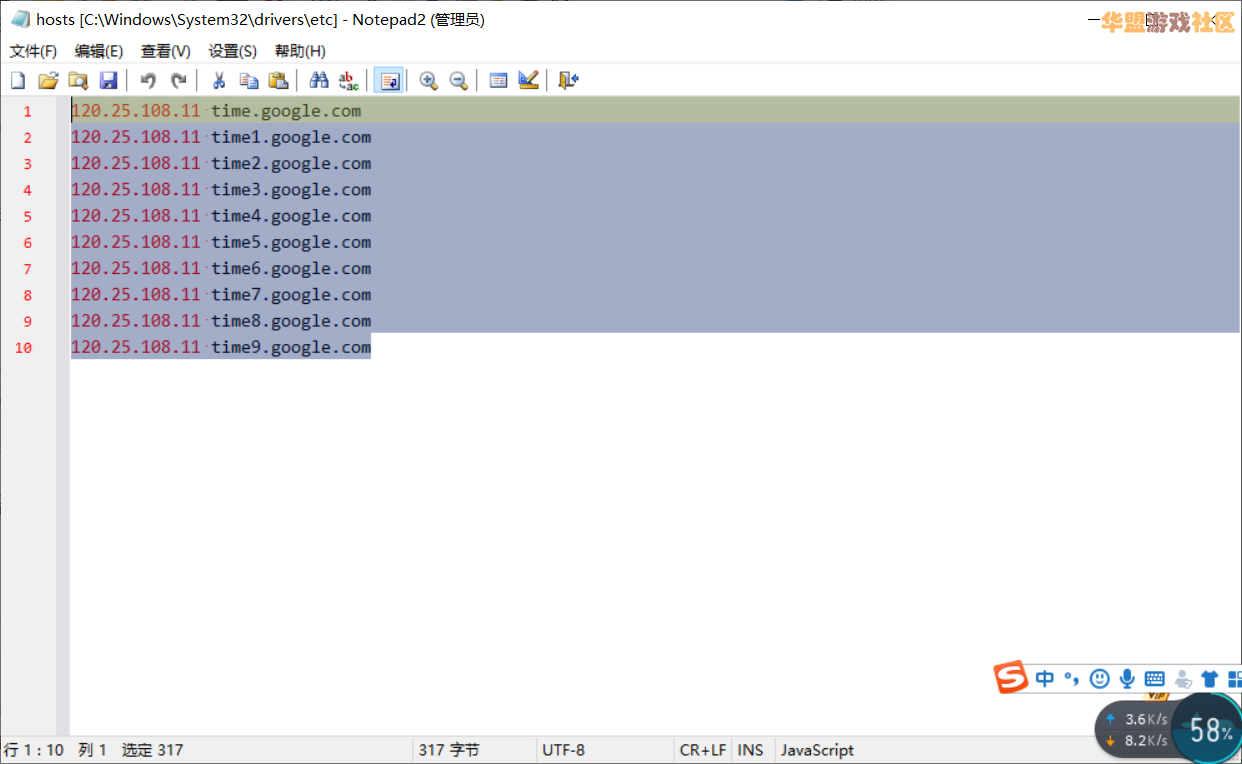Click the network speed floating widget

tap(1137, 729)
